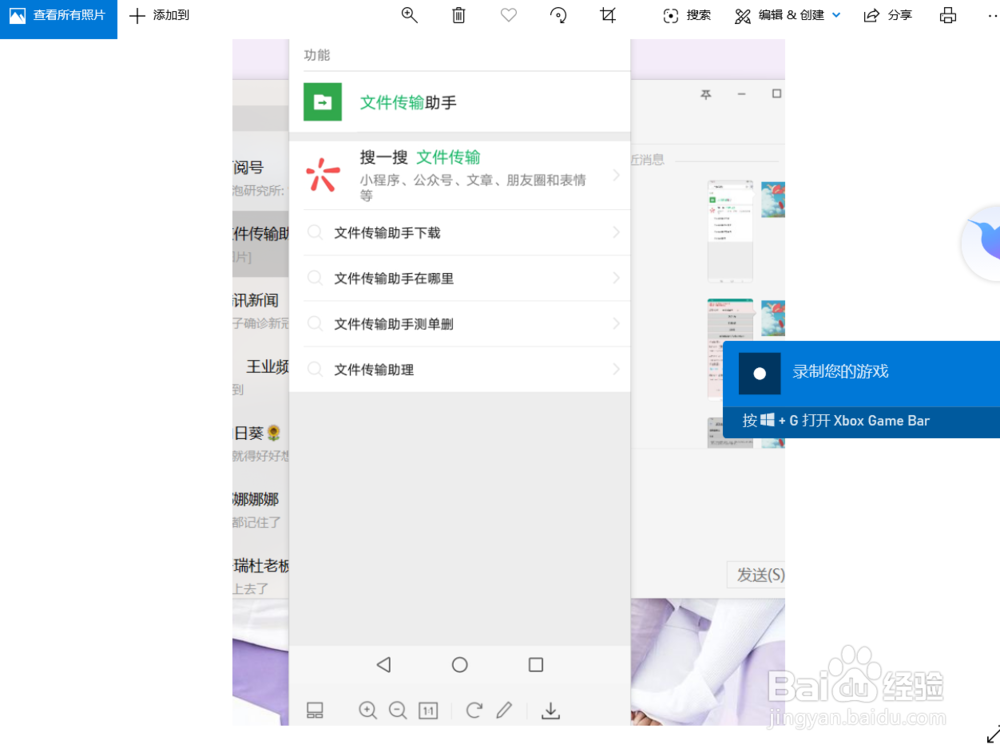
Task: Expand chevron beside 文件传输助手下载
Action: click(616, 232)
